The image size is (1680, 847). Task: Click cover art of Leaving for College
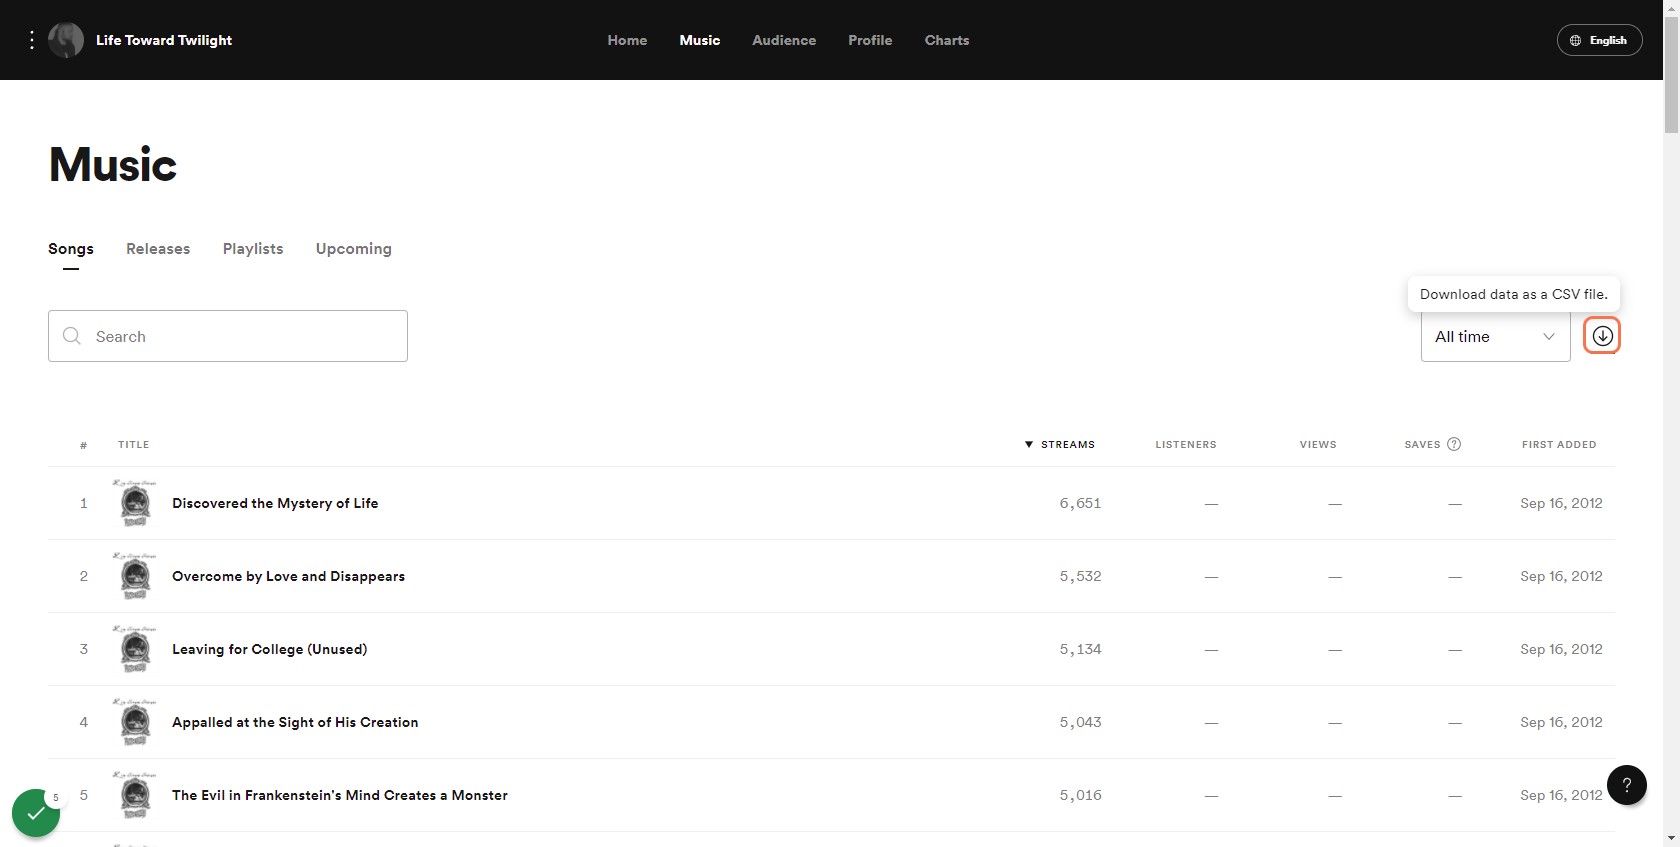(135, 649)
